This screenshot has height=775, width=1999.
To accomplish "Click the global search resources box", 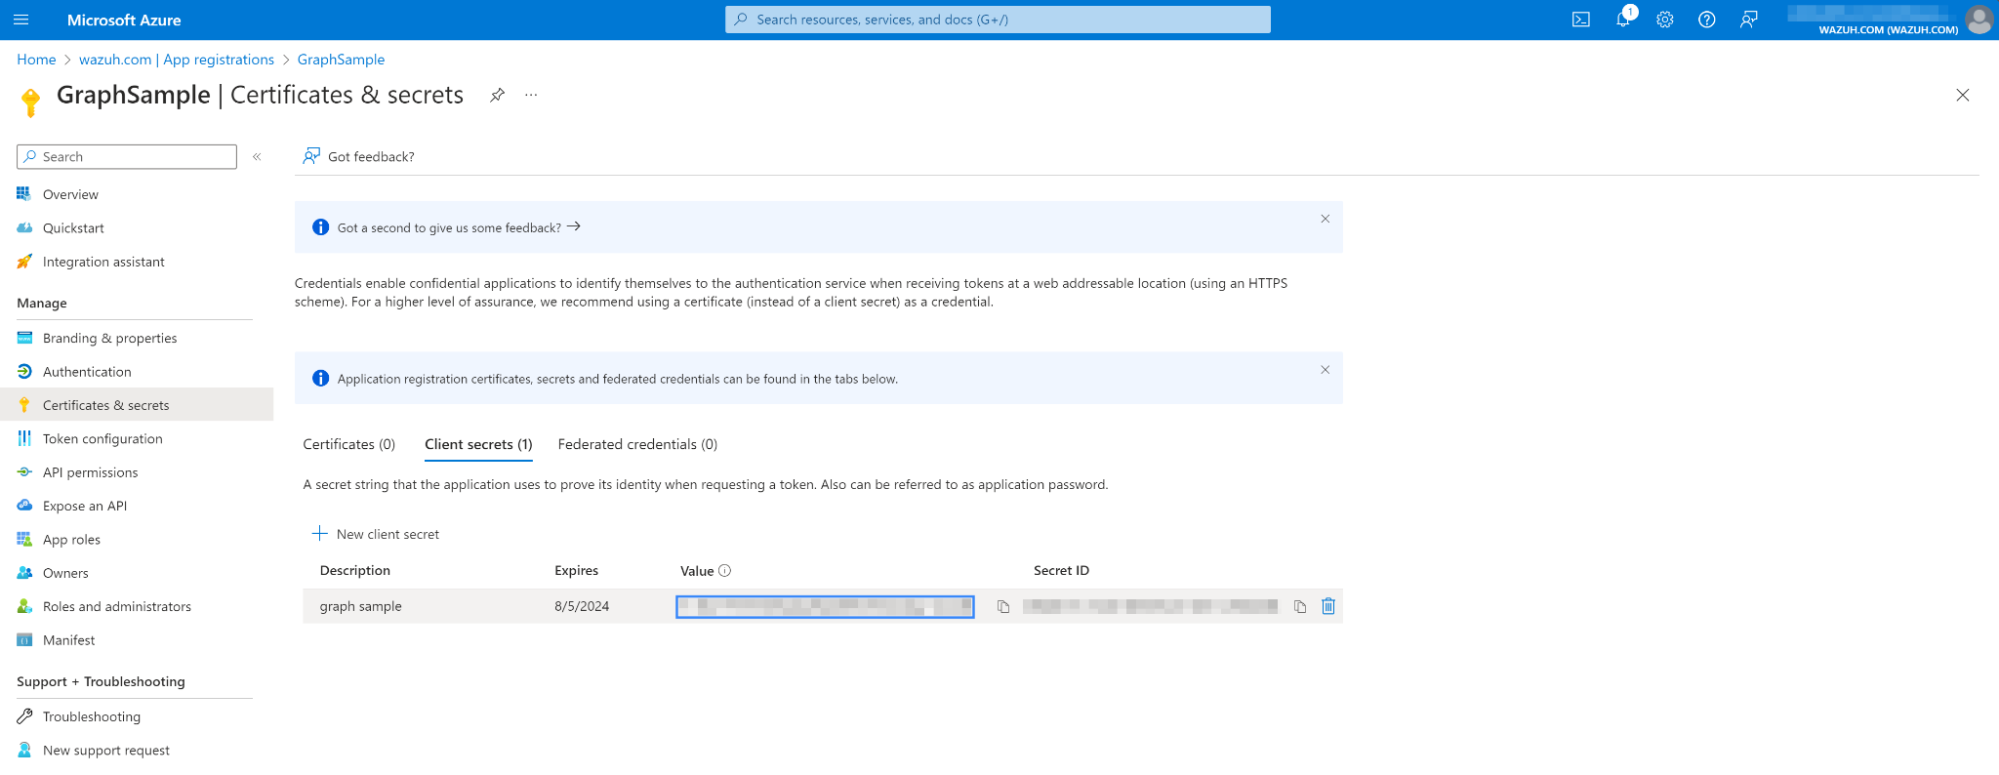I will [x=997, y=20].
